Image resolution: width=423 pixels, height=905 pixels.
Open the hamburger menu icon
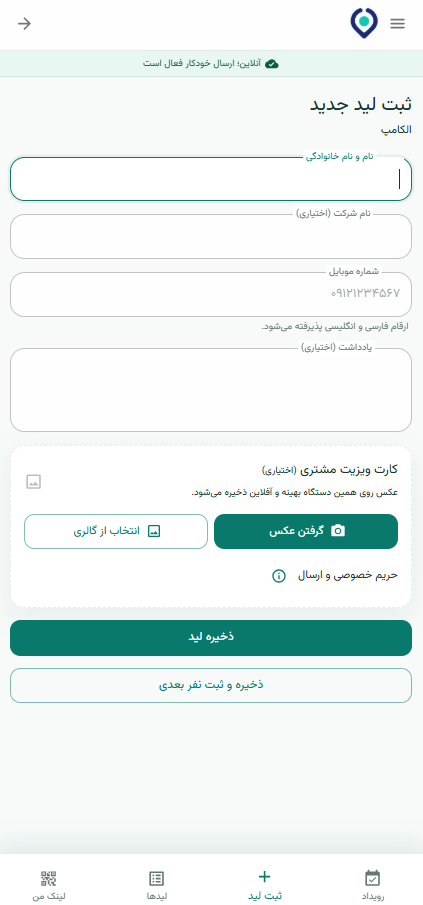tap(398, 24)
